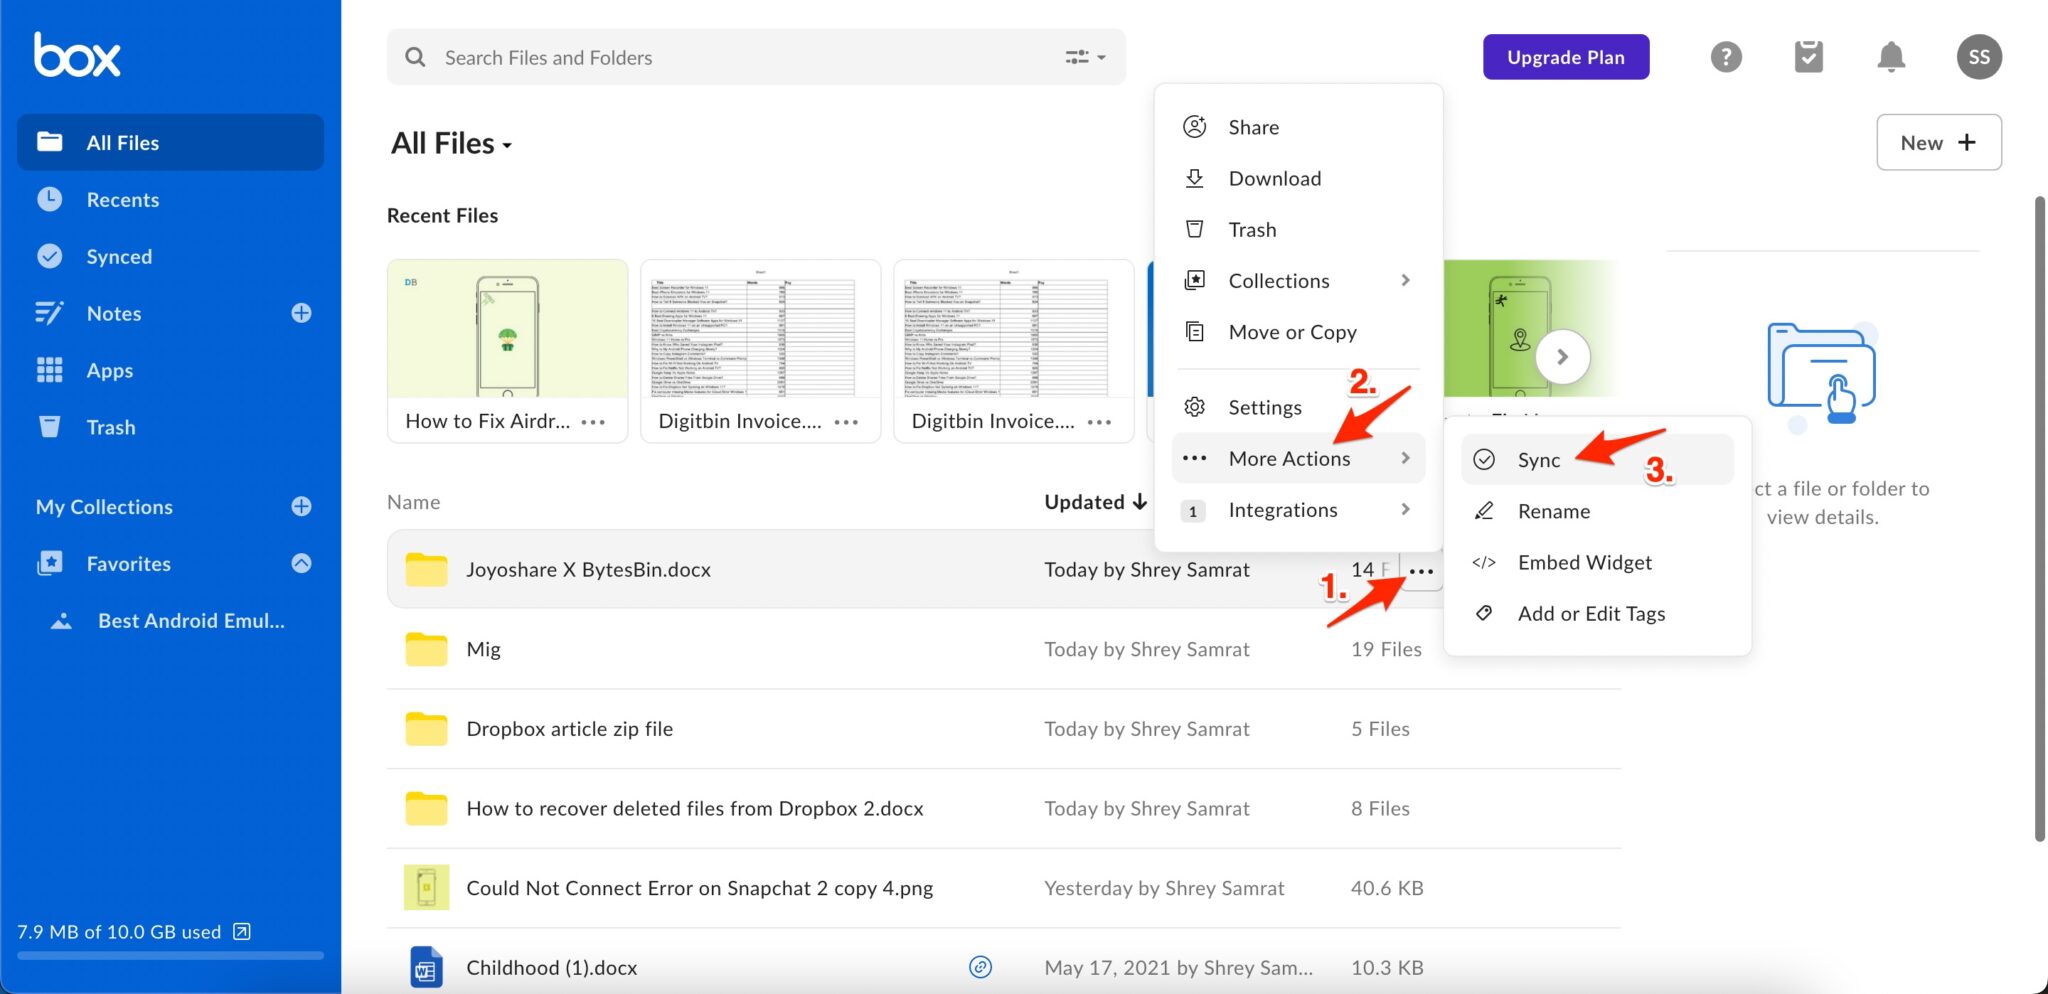Click the ellipsis on the How to Fix Airdrop card

coord(594,422)
